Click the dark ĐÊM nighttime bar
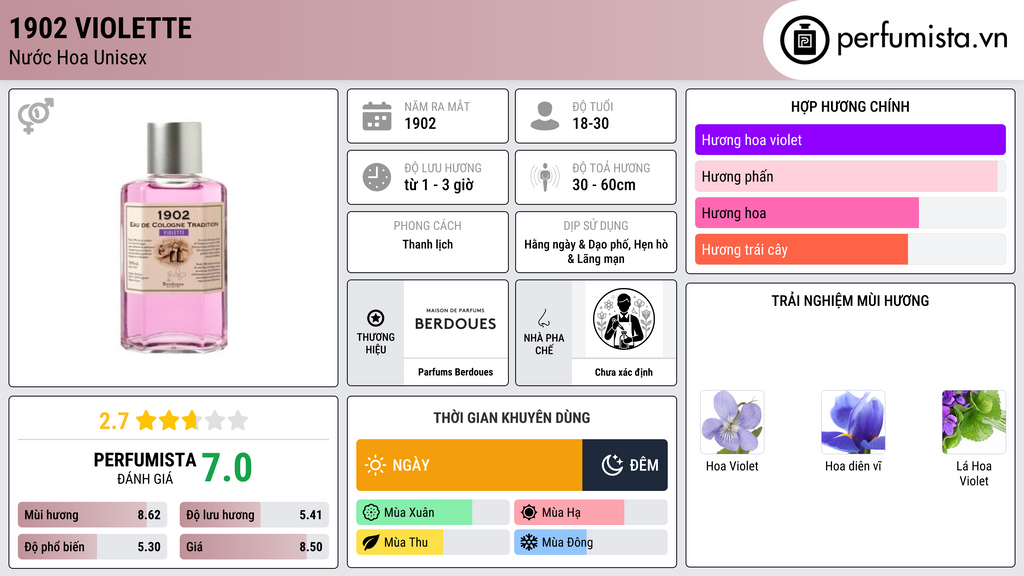Screen dimensions: 1024x576 [x=625, y=465]
